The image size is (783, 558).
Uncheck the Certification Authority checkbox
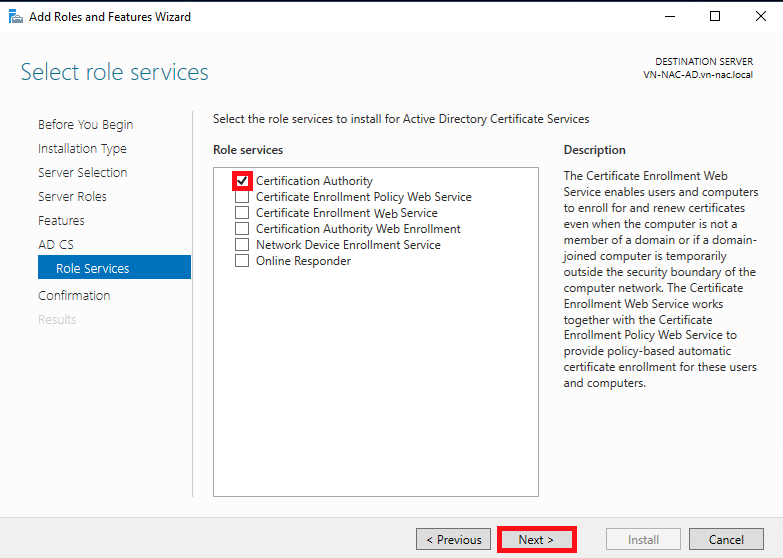pyautogui.click(x=242, y=181)
